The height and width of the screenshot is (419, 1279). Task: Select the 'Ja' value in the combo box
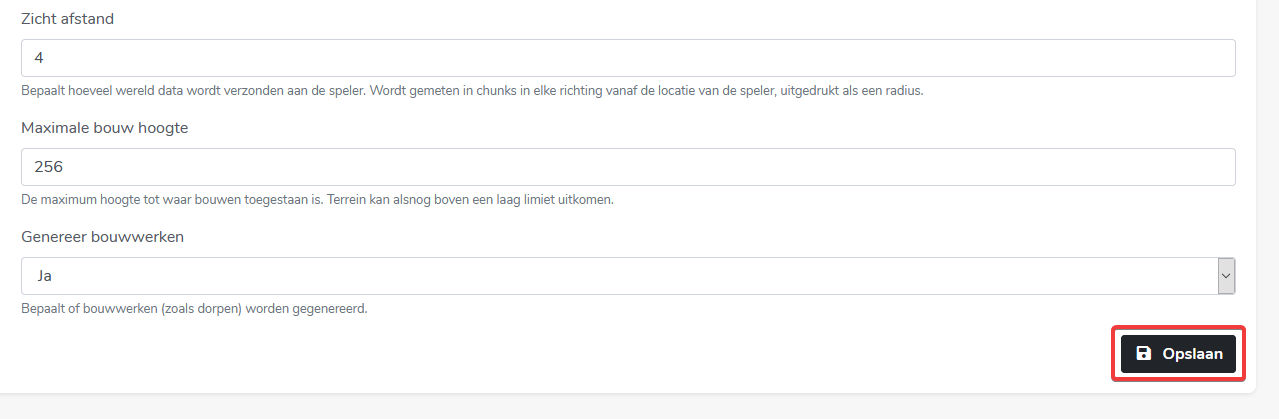[x=43, y=276]
